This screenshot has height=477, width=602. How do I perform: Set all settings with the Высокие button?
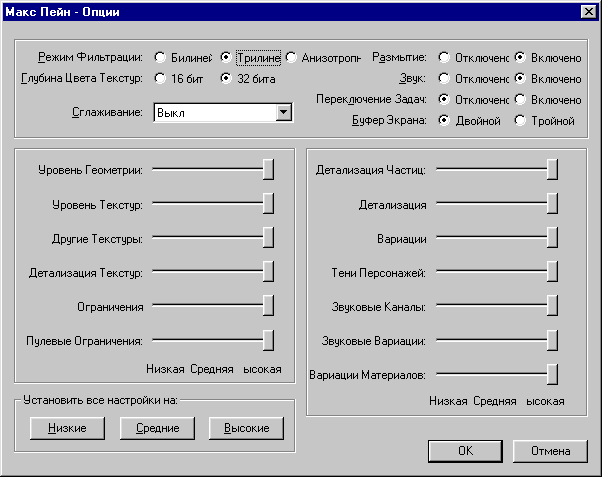[246, 428]
